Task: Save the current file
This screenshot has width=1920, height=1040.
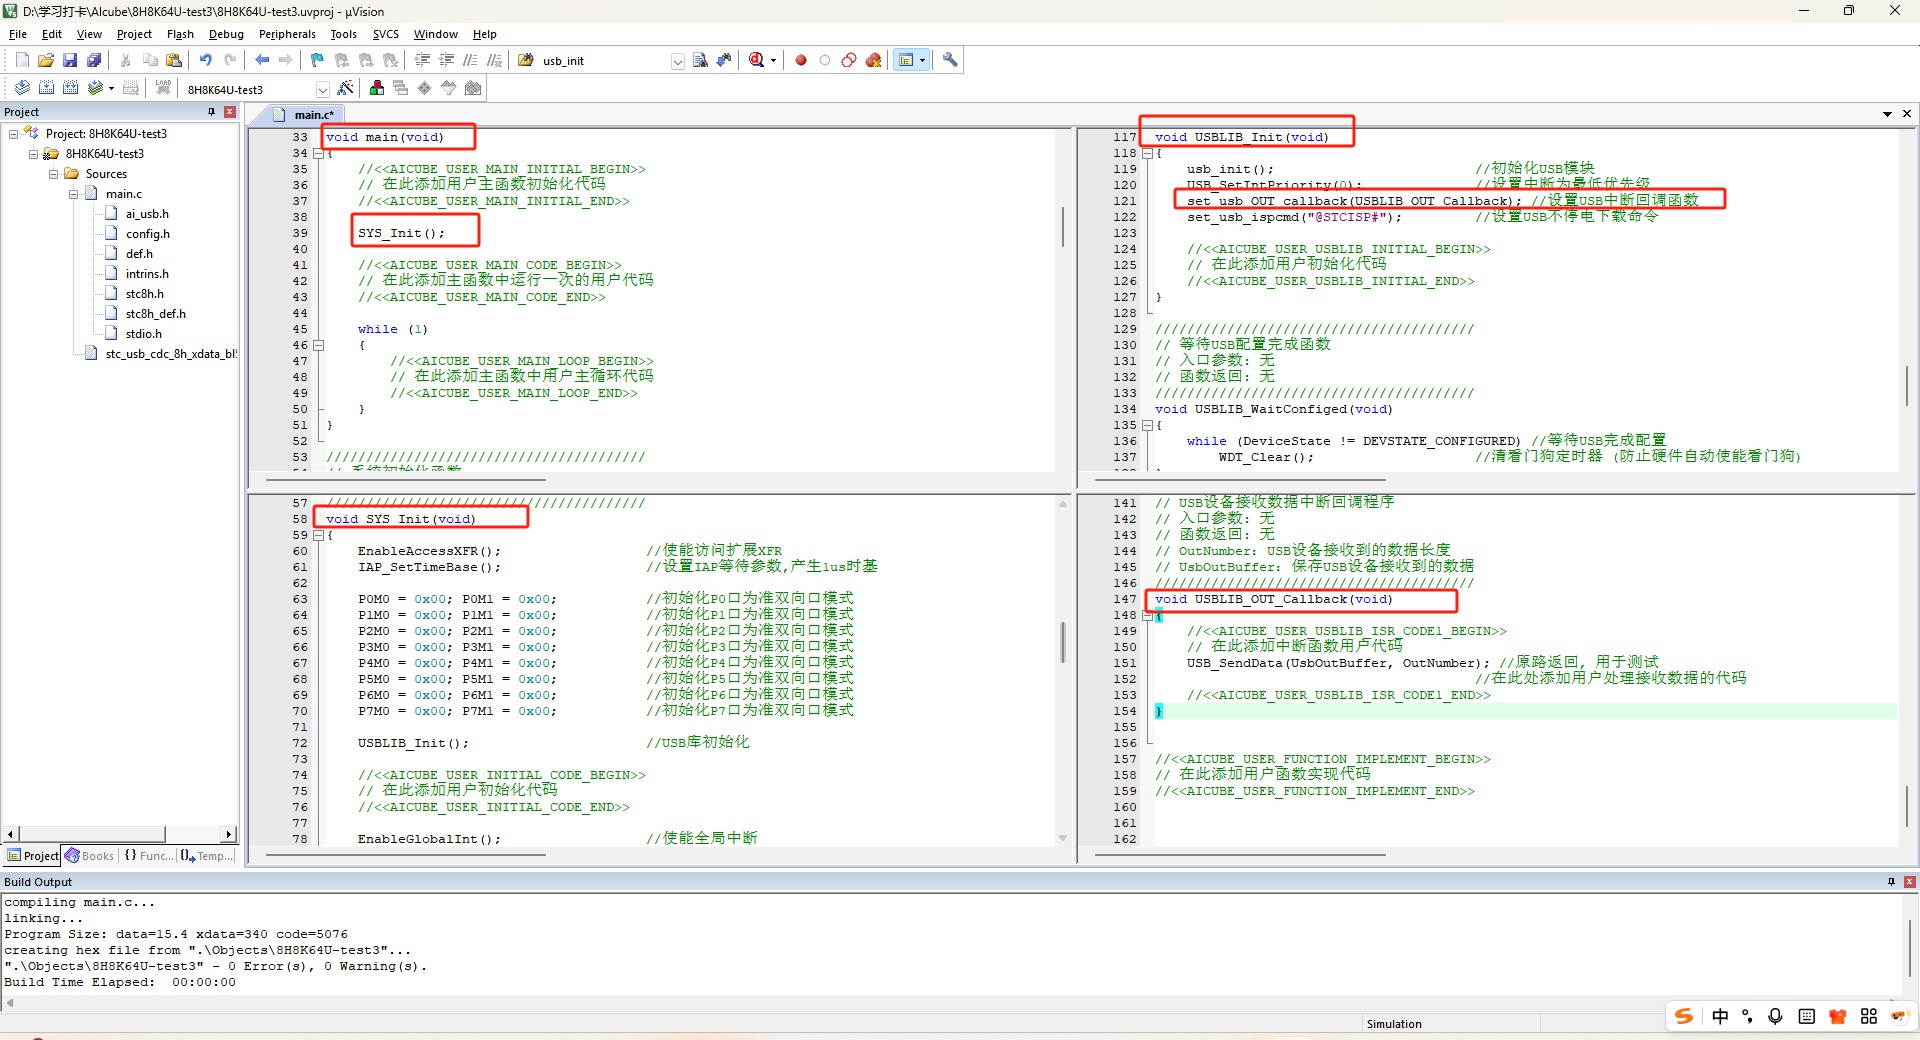Action: pos(70,60)
